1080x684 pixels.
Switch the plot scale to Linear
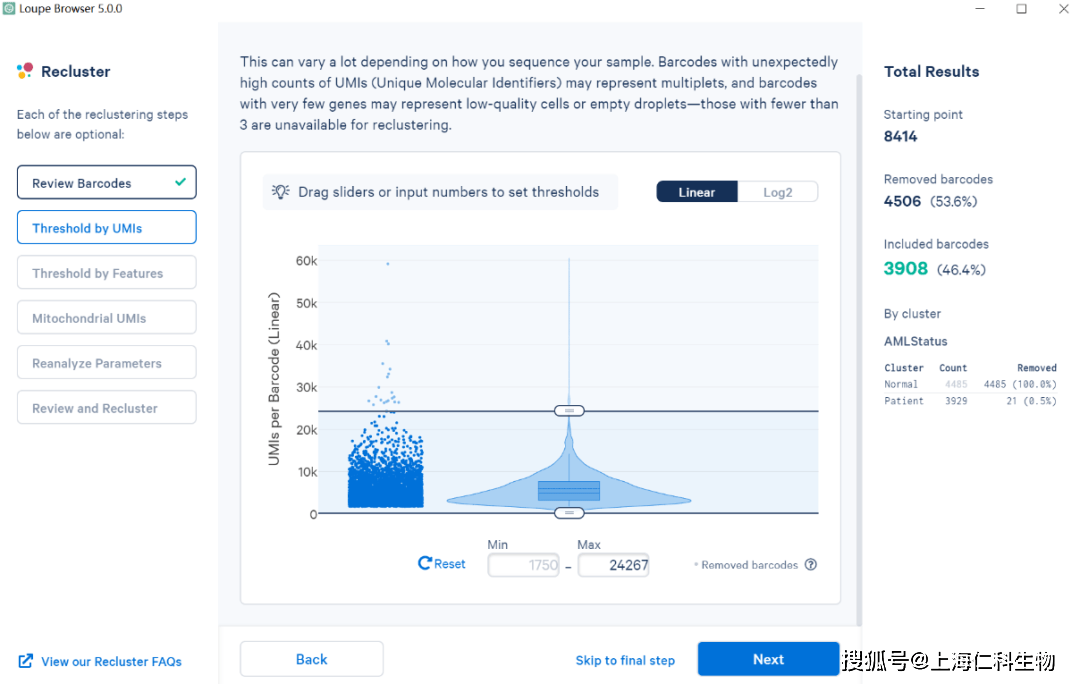point(697,192)
